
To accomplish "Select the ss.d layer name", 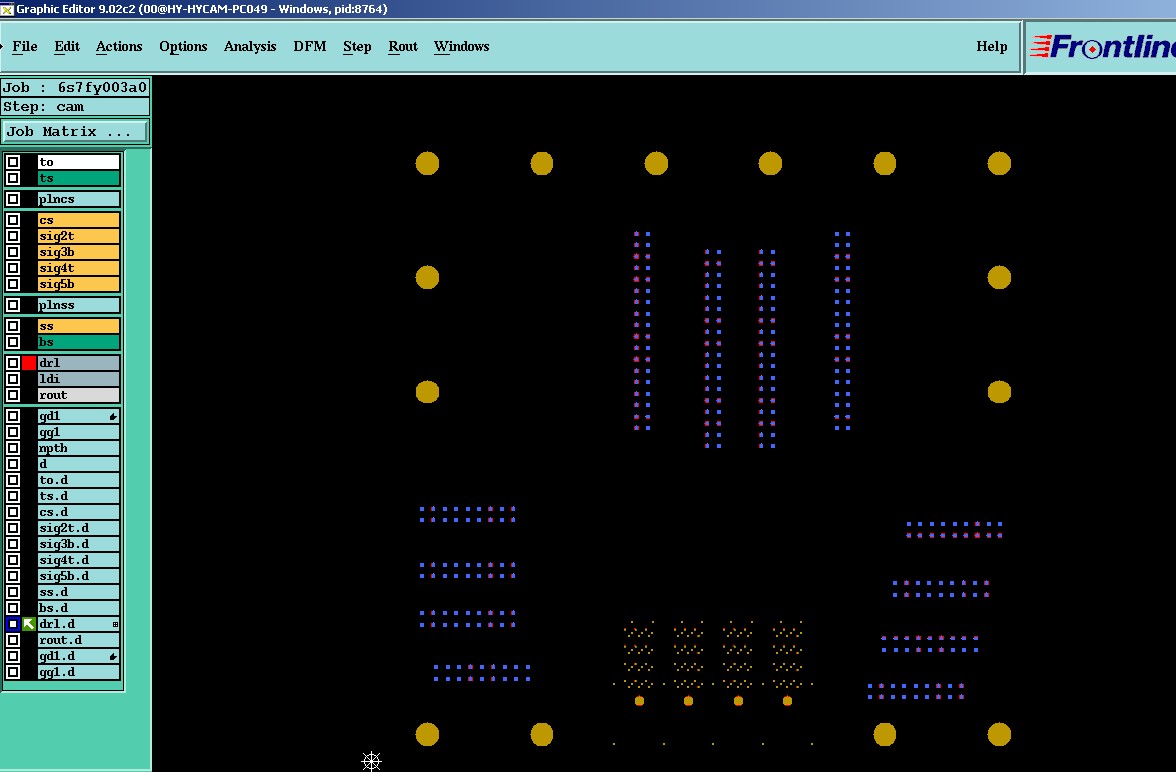I will pos(78,592).
